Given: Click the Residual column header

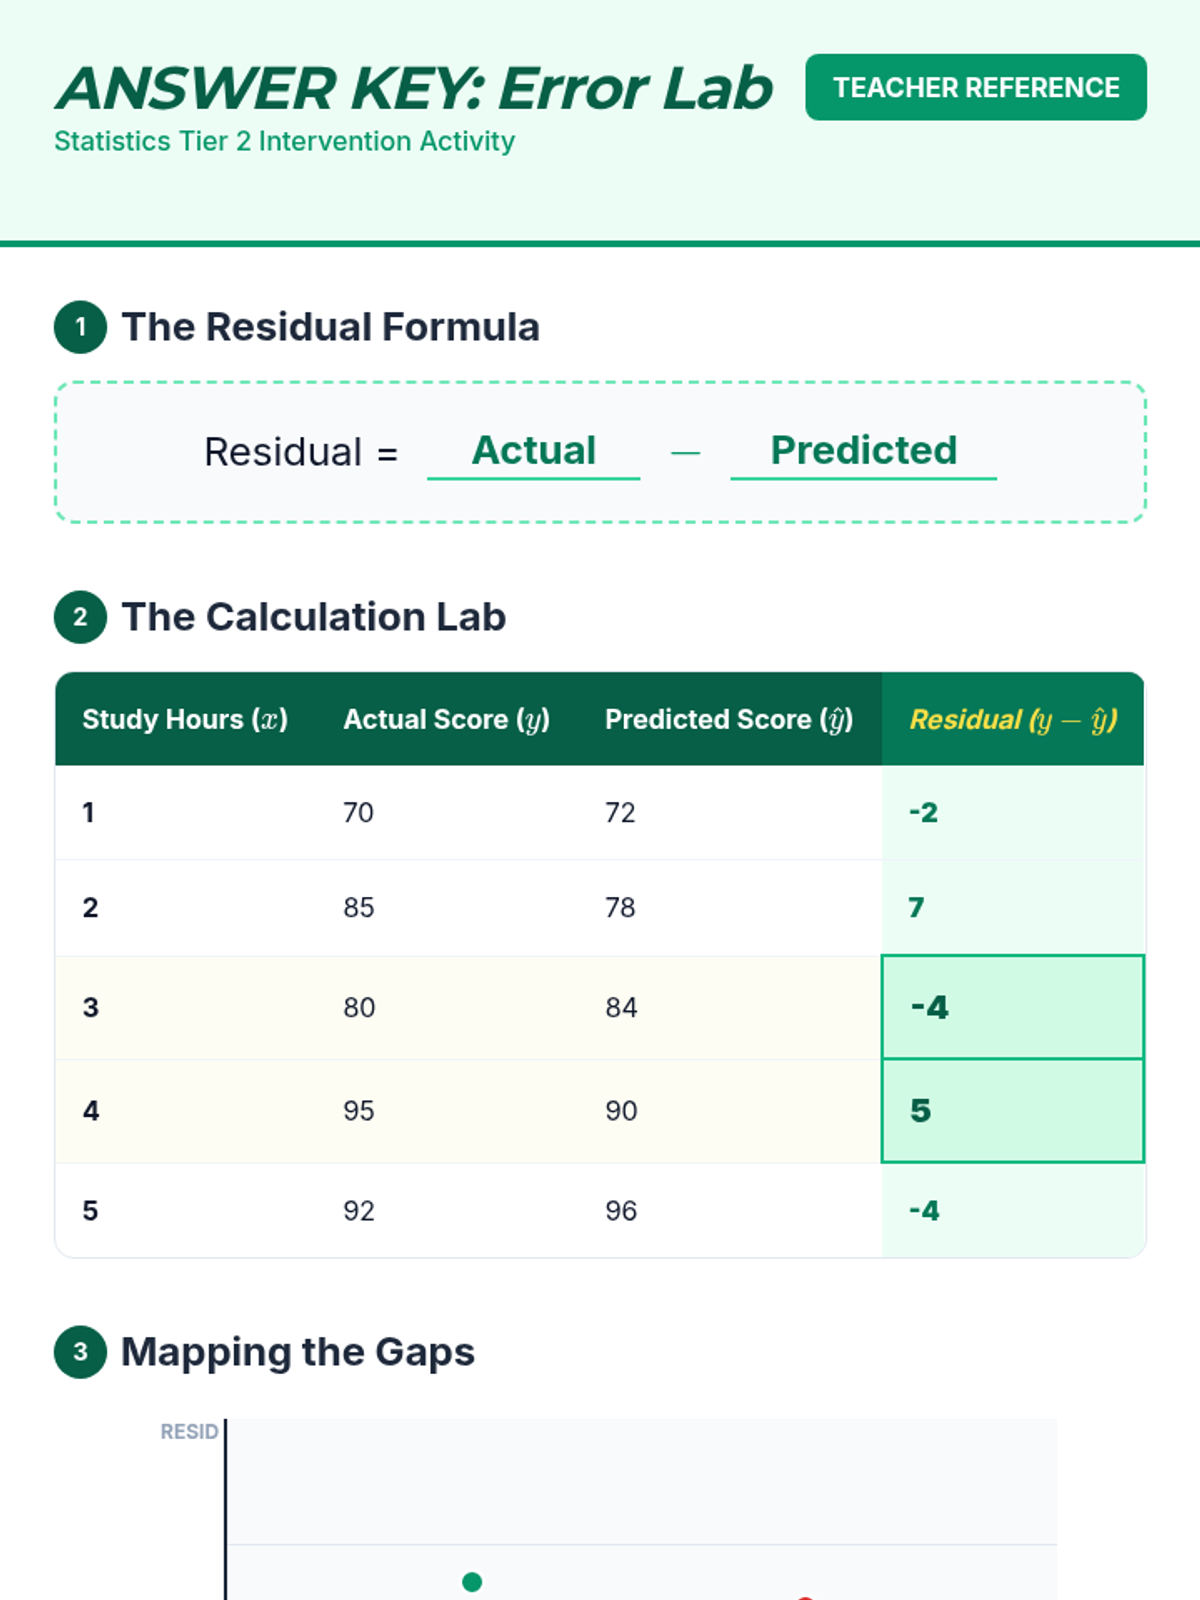Looking at the screenshot, I should coord(1012,720).
